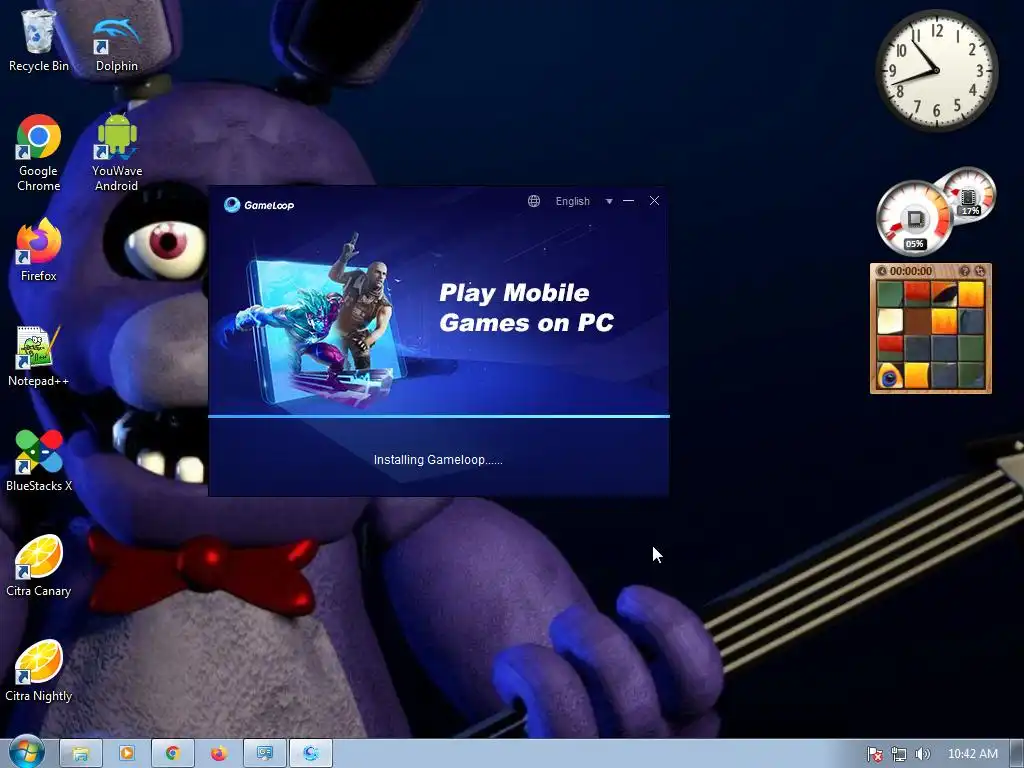Screen dimensions: 1024x768
Task: Open Windows Explorer from the taskbar
Action: pyautogui.click(x=81, y=754)
